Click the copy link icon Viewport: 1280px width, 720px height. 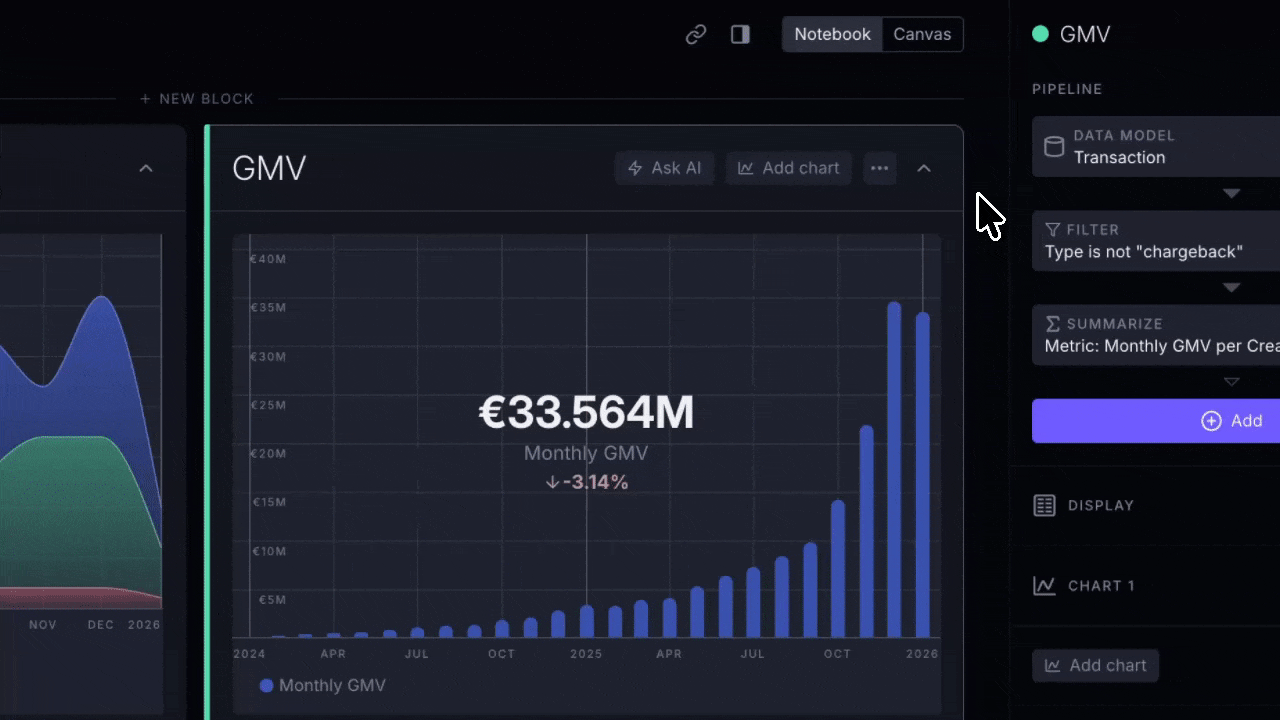pyautogui.click(x=696, y=35)
